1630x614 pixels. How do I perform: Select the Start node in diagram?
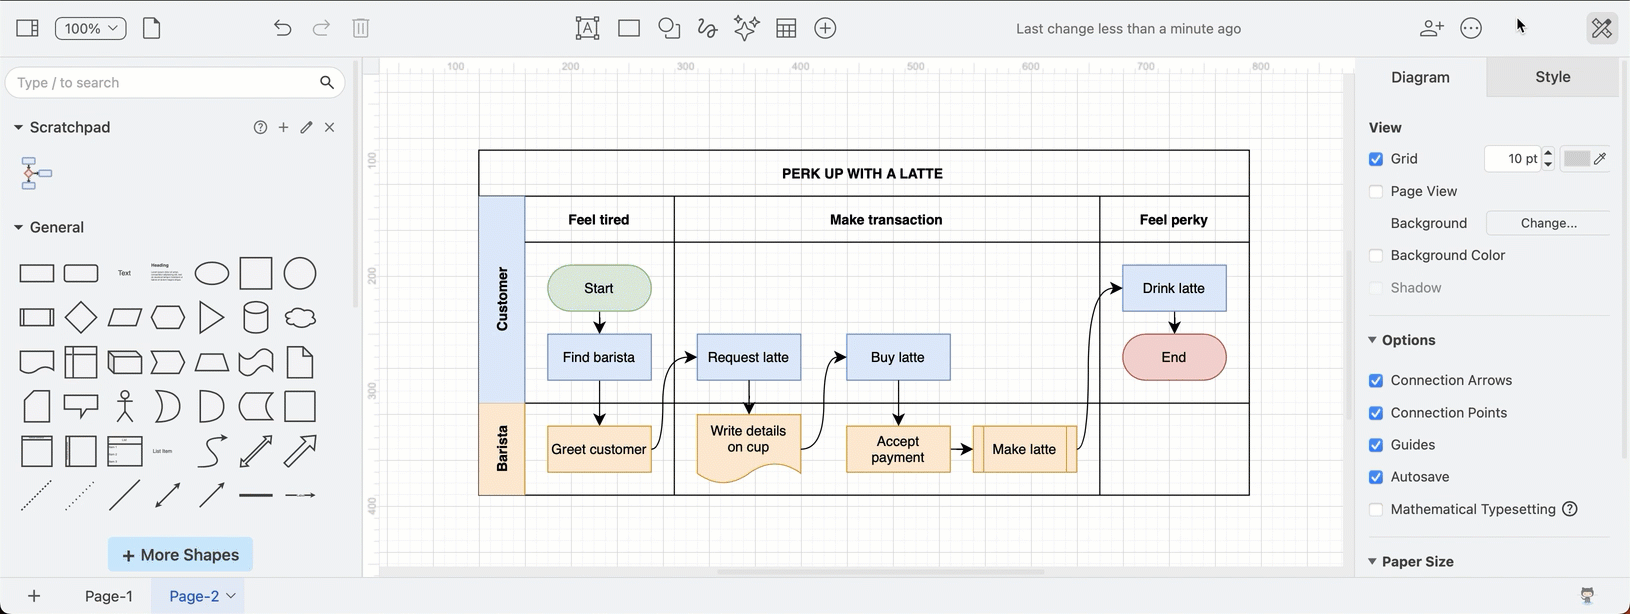tap(599, 288)
